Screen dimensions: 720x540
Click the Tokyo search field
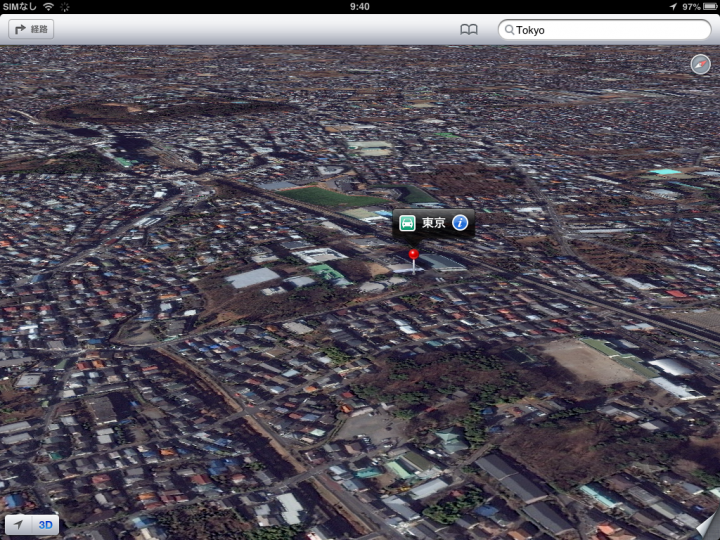coord(604,30)
